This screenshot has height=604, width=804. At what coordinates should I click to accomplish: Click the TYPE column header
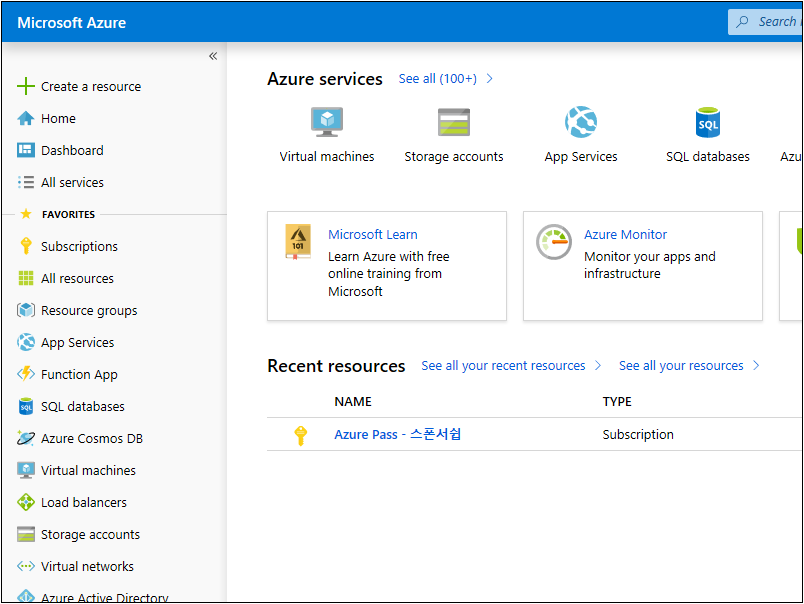[617, 401]
